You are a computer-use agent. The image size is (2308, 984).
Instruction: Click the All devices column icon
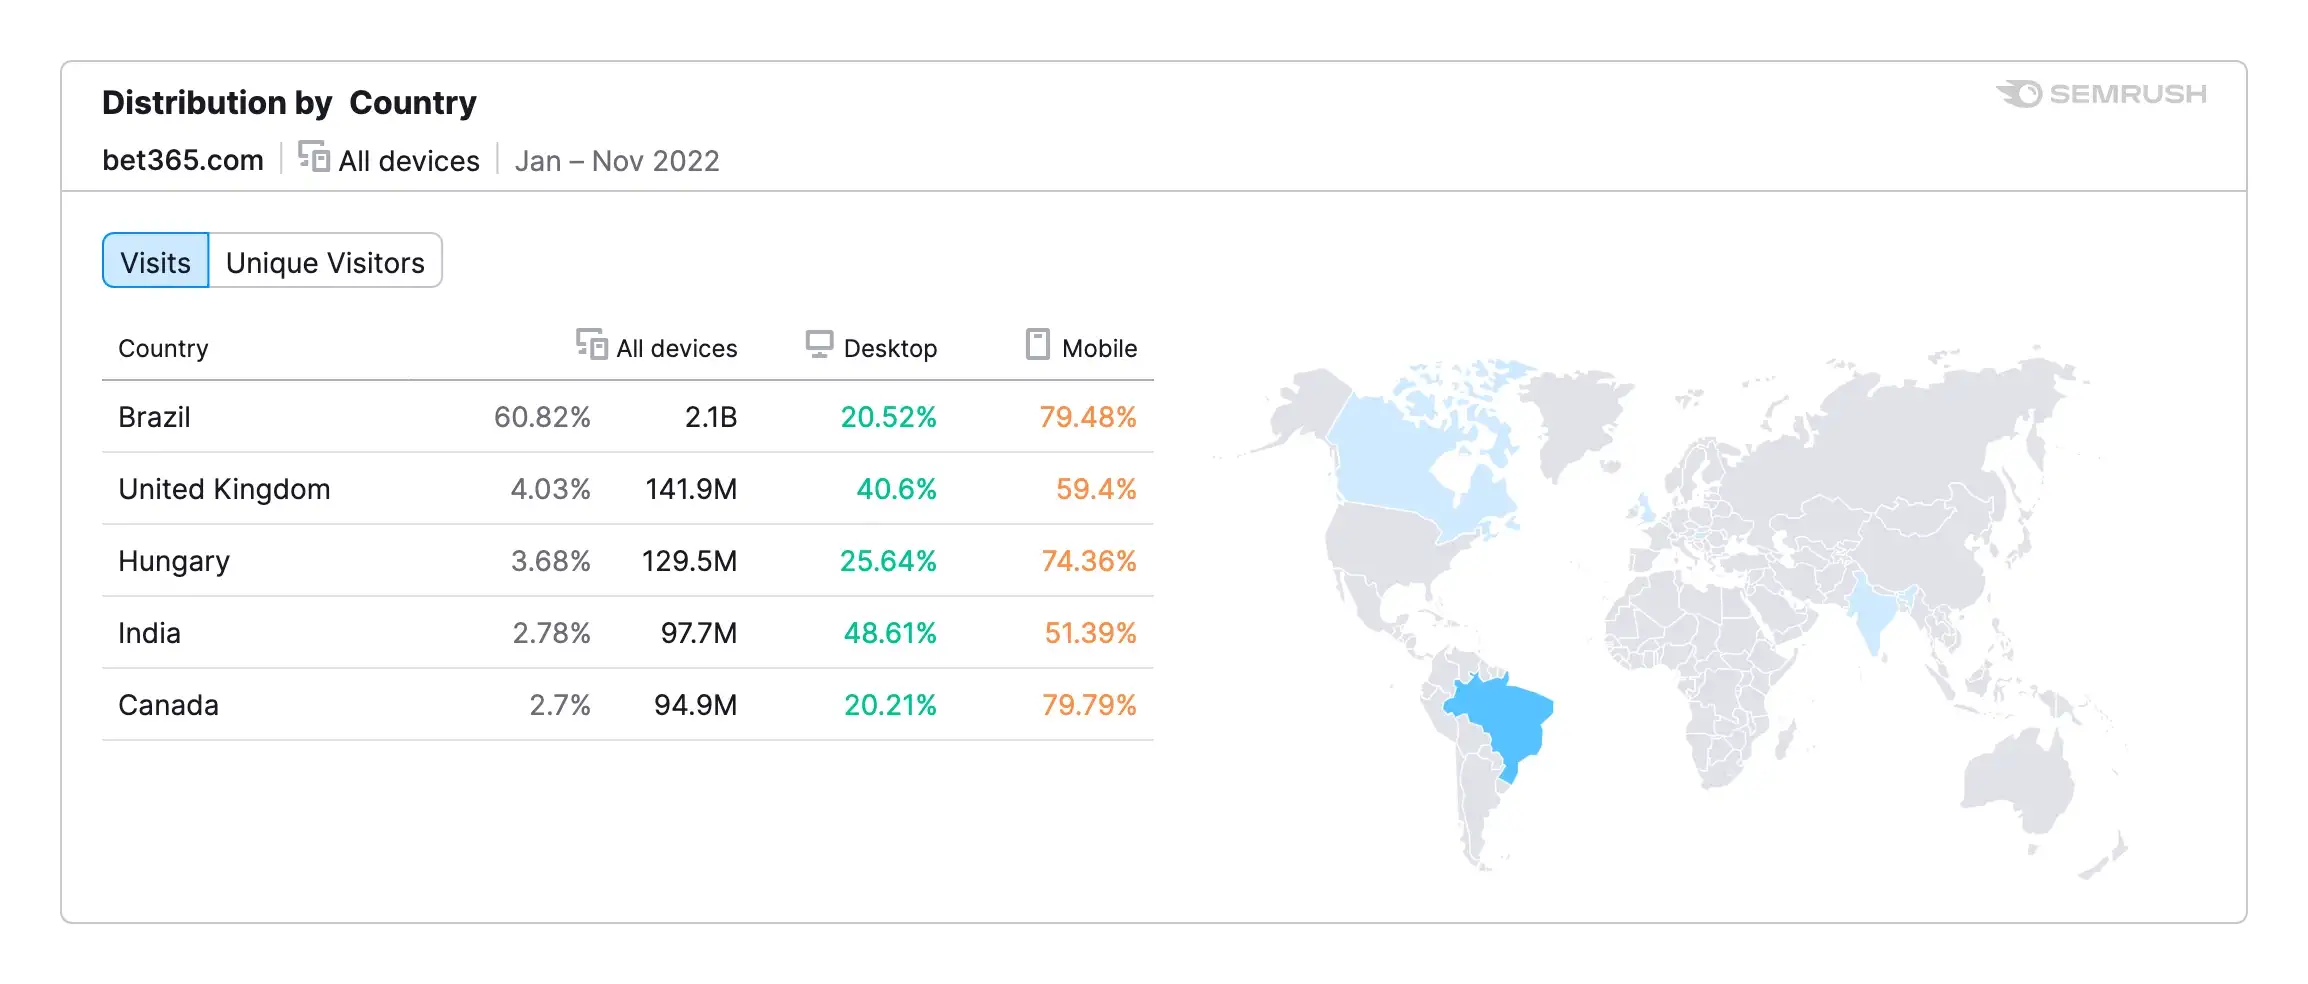592,344
